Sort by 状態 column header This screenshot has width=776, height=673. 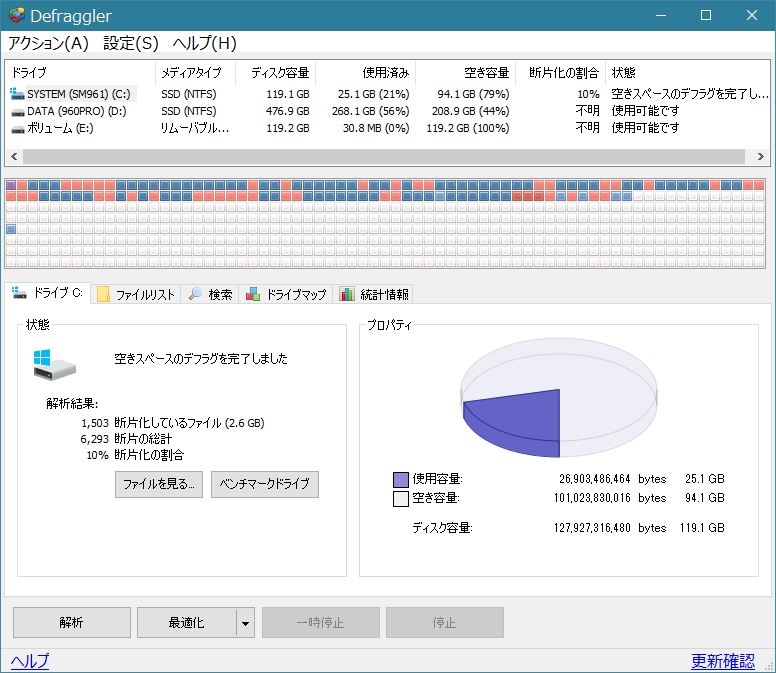coord(688,73)
